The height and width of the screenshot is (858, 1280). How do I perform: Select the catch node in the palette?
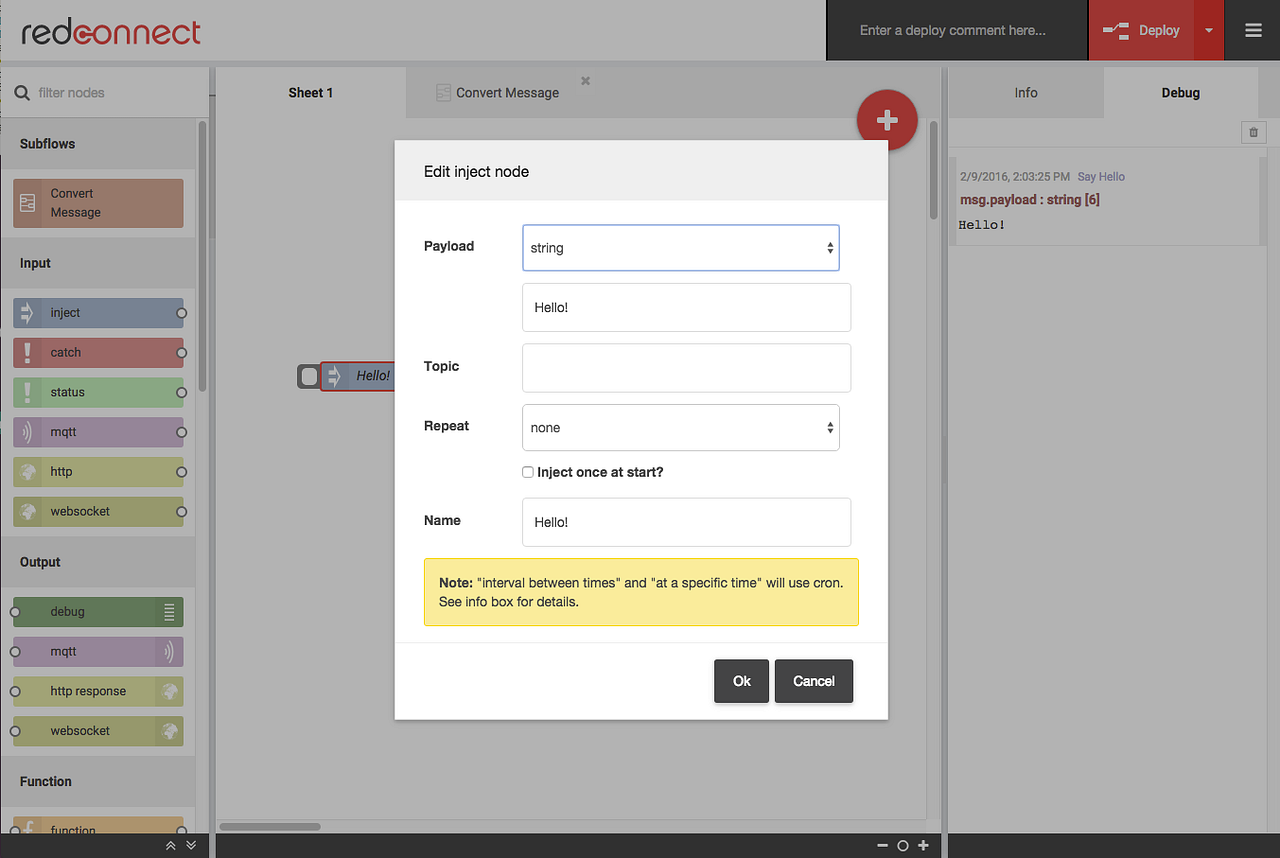click(97, 352)
